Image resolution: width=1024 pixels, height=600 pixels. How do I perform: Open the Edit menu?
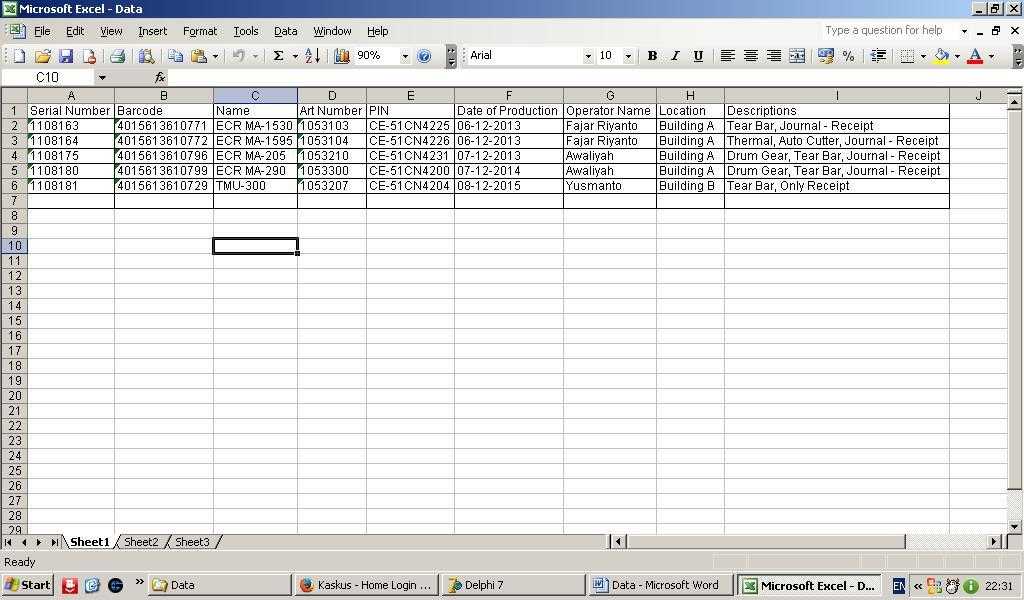(x=75, y=31)
